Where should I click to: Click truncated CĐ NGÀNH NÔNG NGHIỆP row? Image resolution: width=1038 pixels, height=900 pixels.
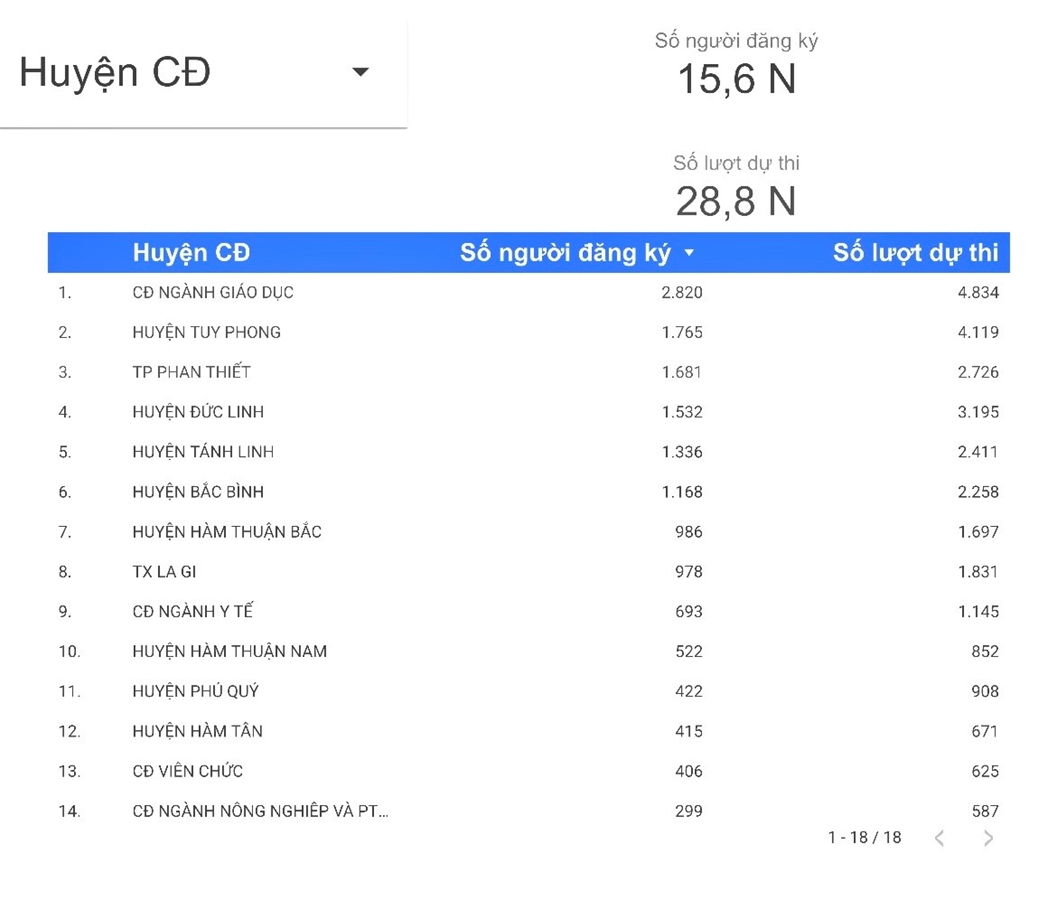[x=260, y=811]
